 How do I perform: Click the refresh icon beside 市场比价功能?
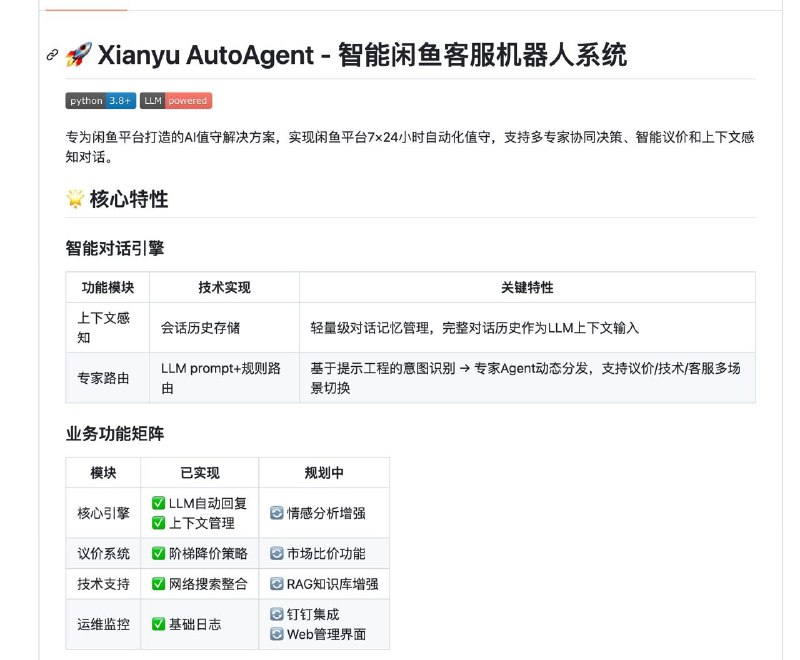[x=277, y=553]
